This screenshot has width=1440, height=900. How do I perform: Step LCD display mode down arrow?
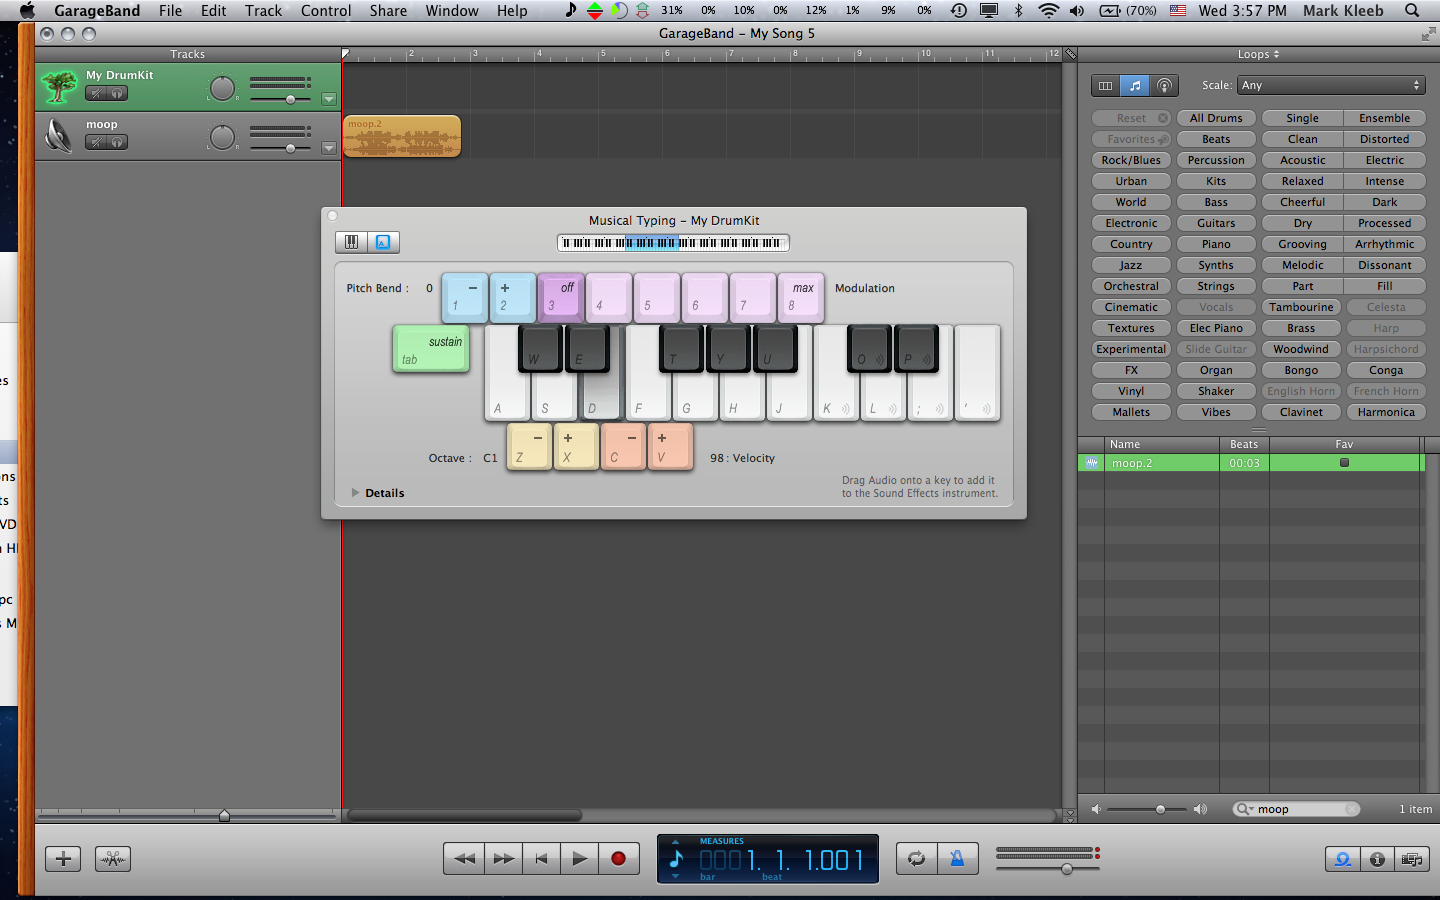pos(675,876)
